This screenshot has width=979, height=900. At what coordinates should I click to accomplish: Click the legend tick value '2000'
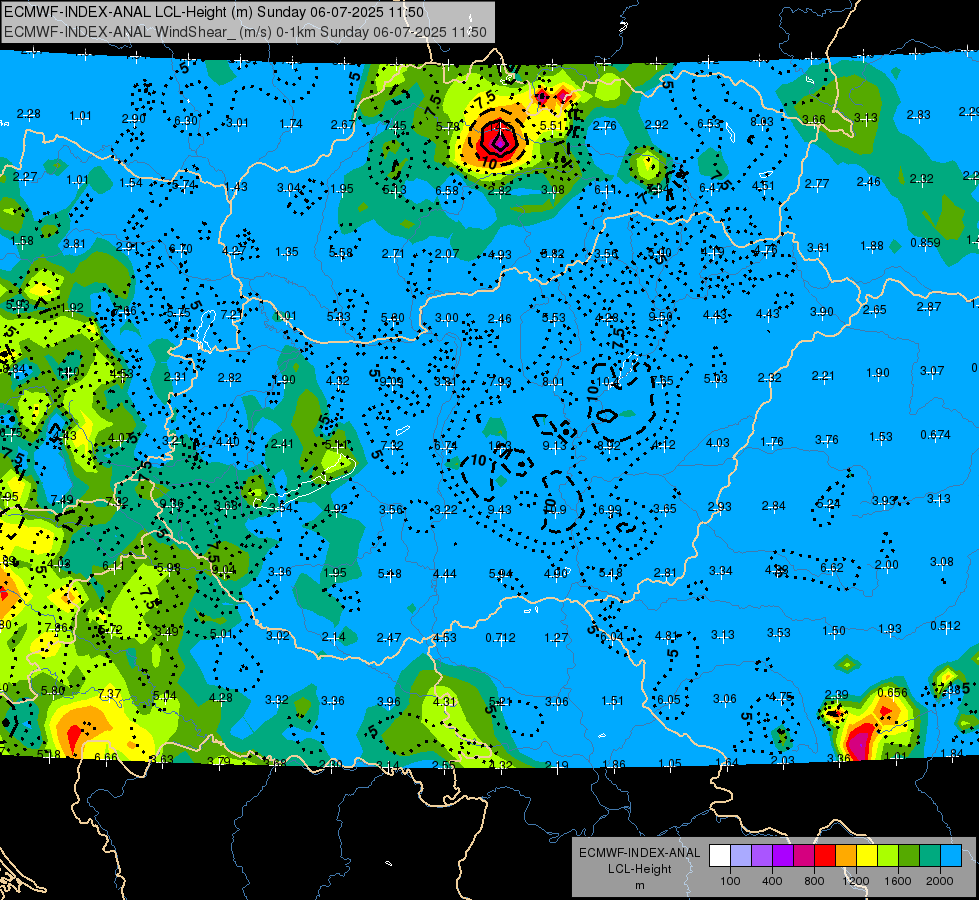point(940,881)
